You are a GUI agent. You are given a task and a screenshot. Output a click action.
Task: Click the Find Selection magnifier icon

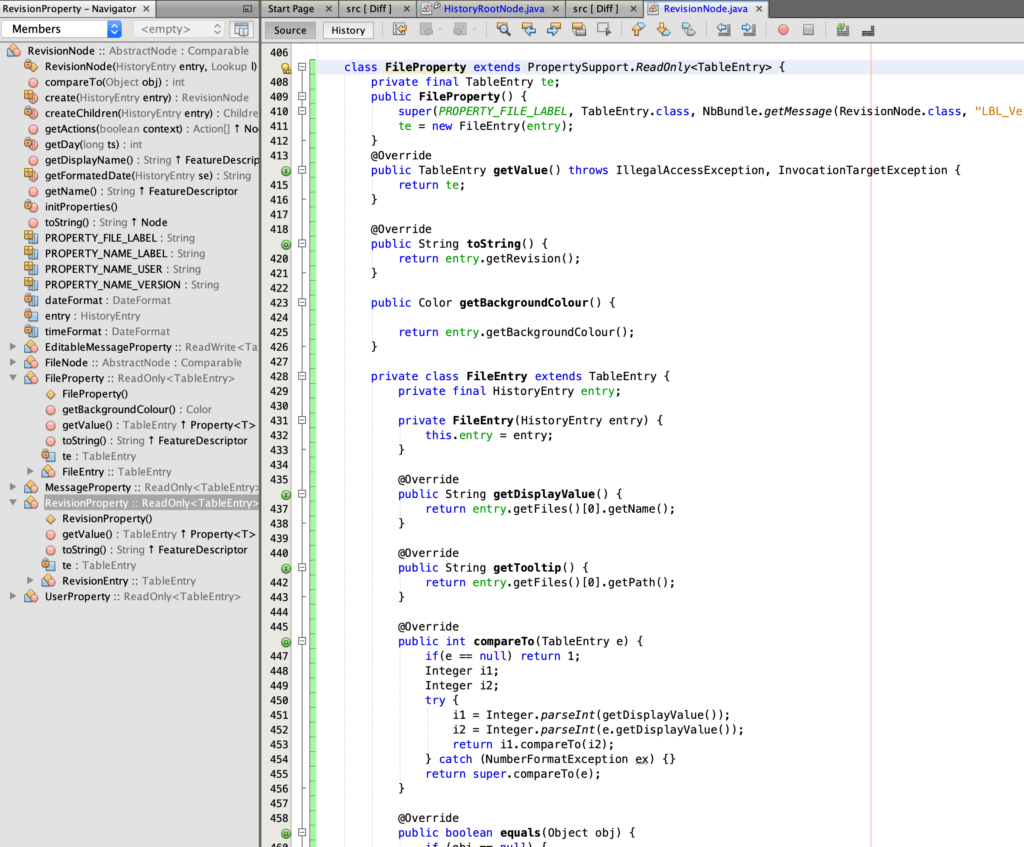pos(503,30)
